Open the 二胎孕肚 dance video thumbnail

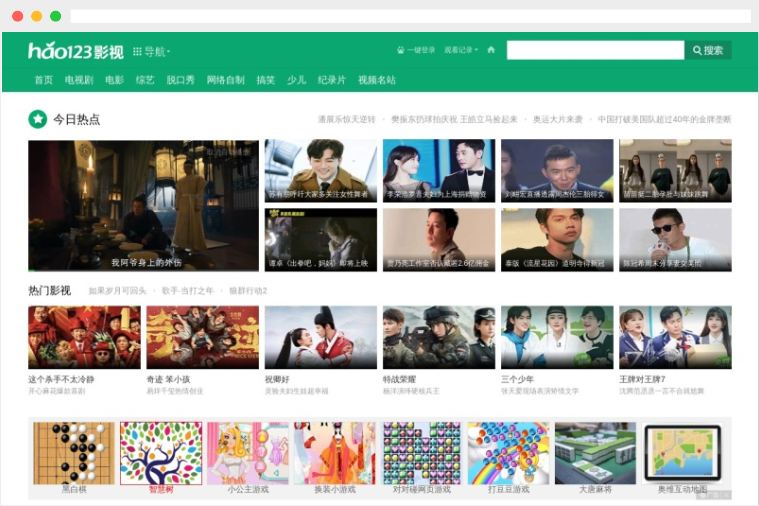click(x=675, y=170)
